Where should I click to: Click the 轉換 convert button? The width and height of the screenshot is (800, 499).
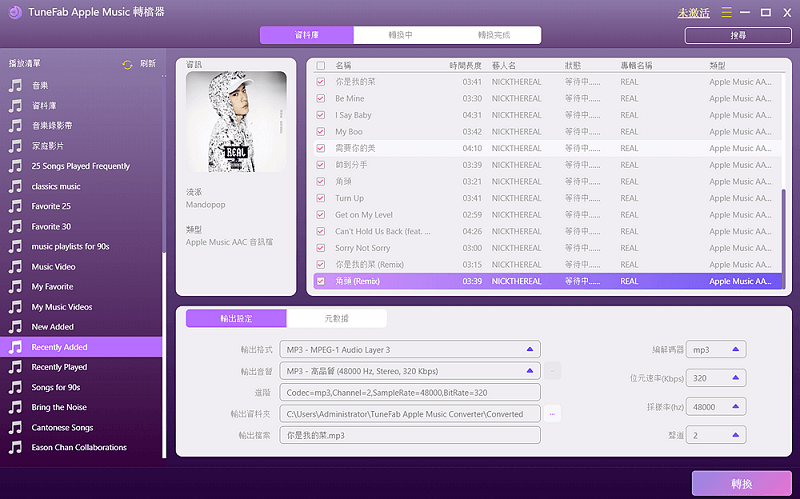click(x=742, y=483)
